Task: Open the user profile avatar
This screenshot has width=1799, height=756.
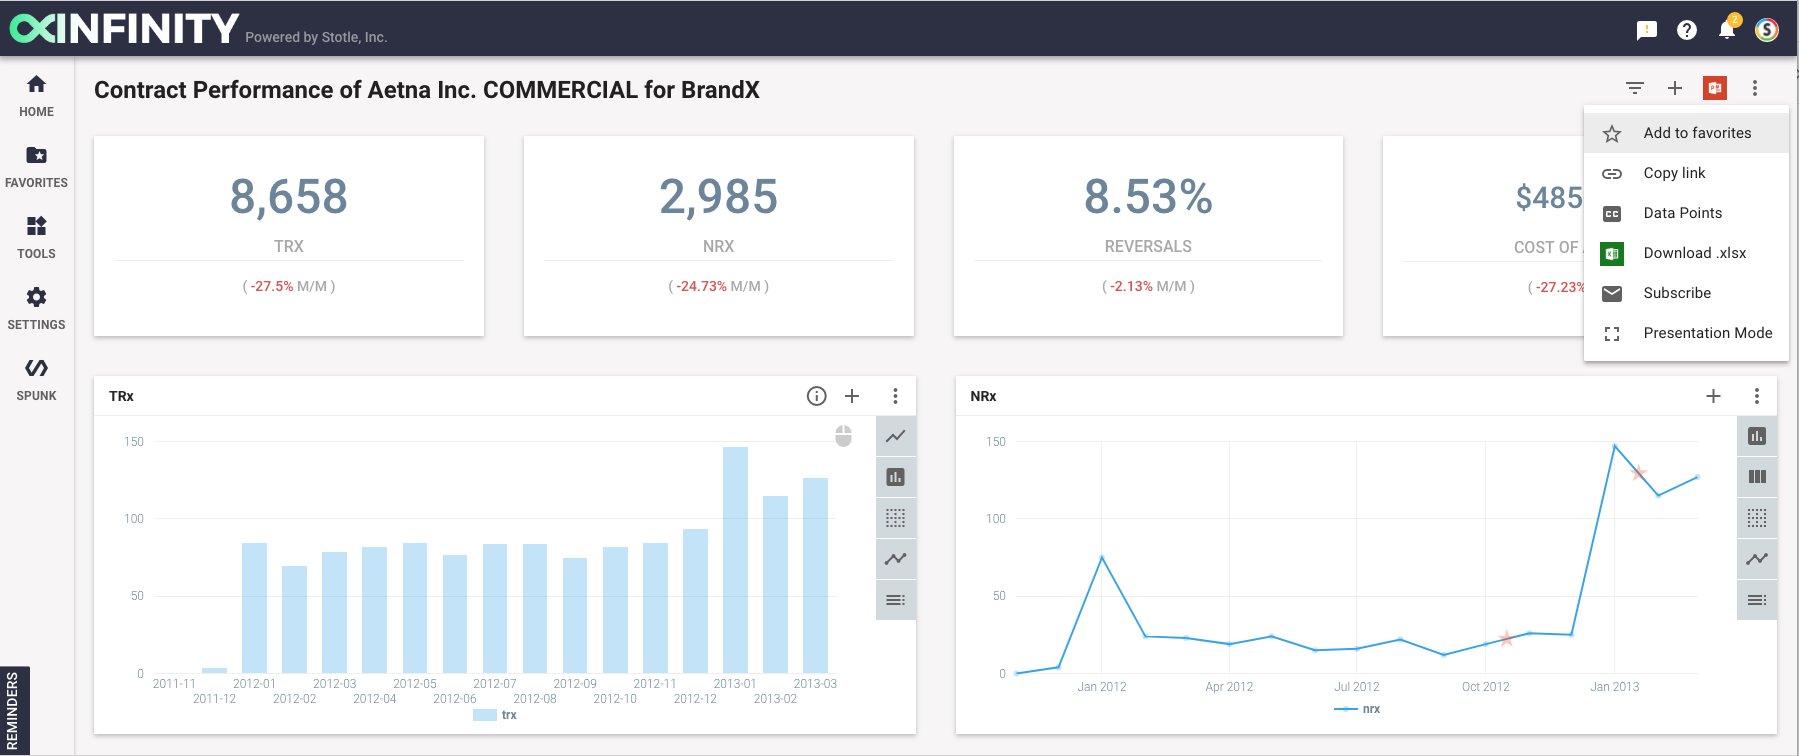Action: (x=1767, y=30)
